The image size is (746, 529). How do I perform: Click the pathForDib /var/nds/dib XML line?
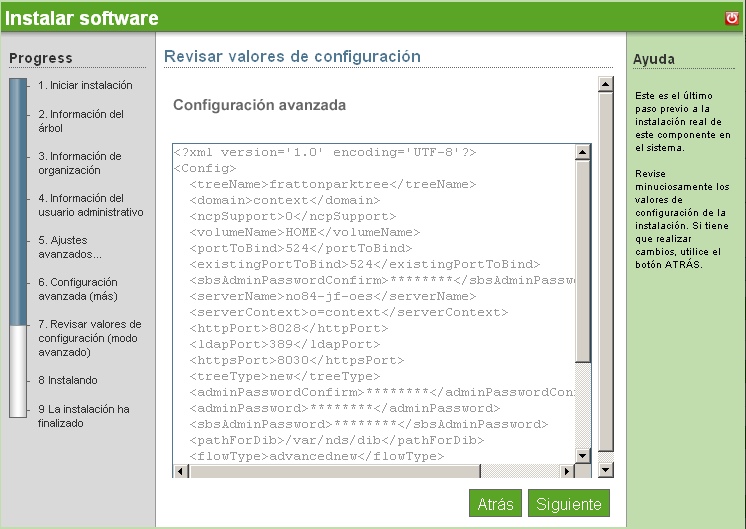coord(337,440)
